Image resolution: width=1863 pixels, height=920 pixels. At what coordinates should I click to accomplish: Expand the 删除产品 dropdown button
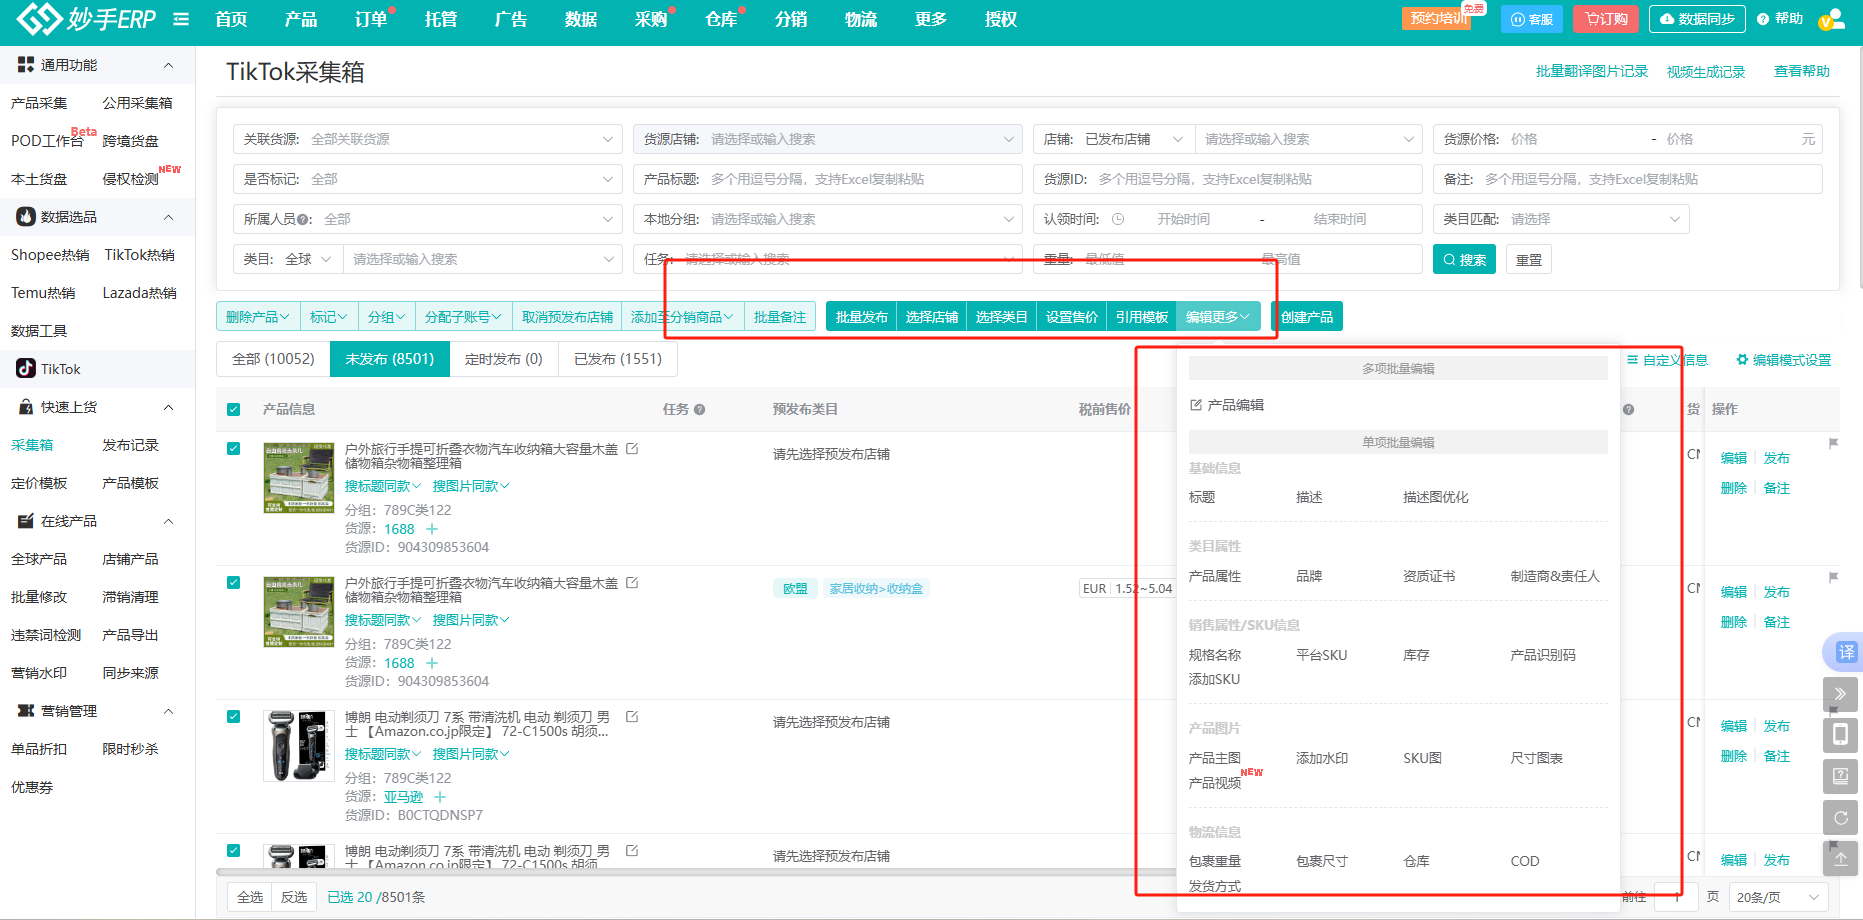tap(257, 317)
